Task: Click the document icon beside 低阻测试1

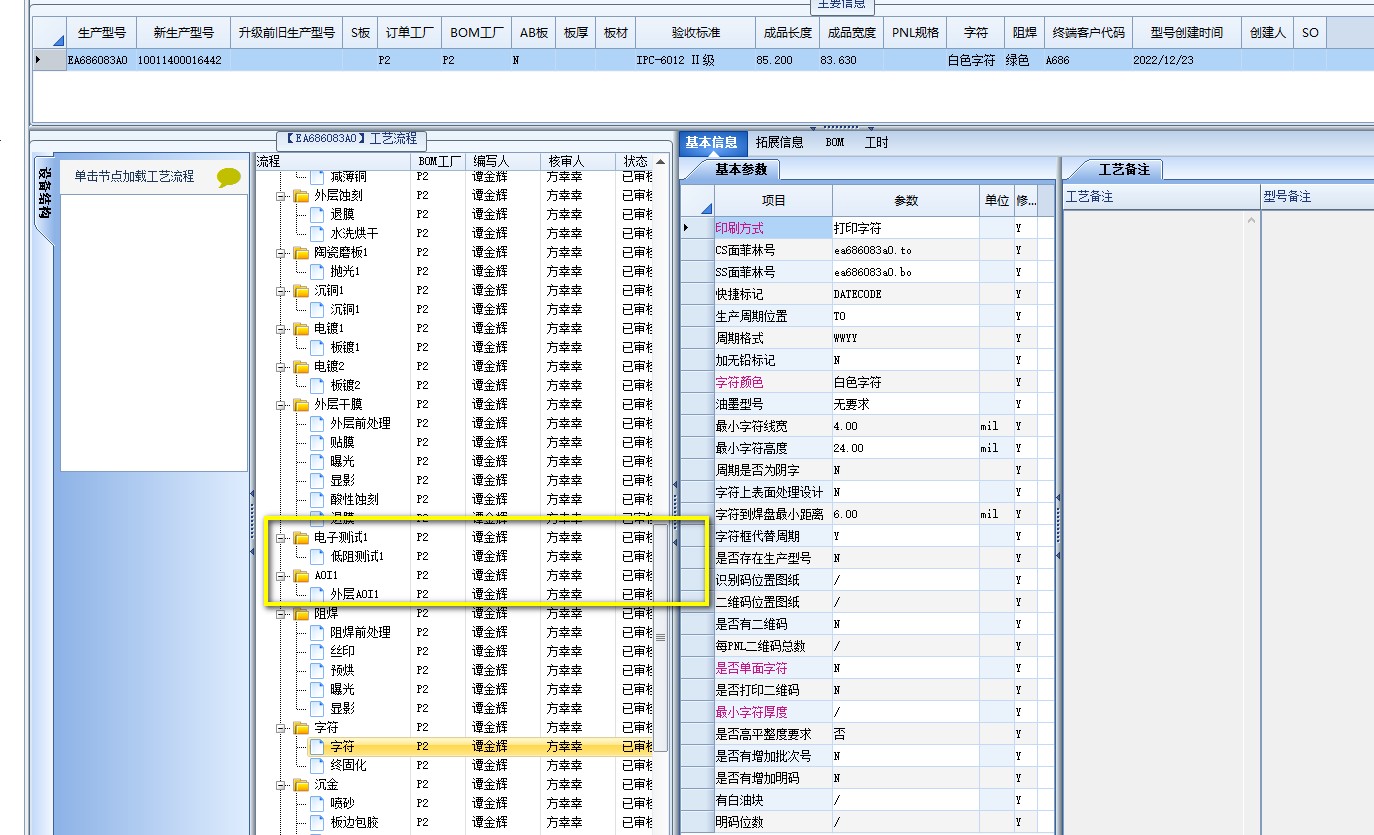Action: [x=317, y=556]
